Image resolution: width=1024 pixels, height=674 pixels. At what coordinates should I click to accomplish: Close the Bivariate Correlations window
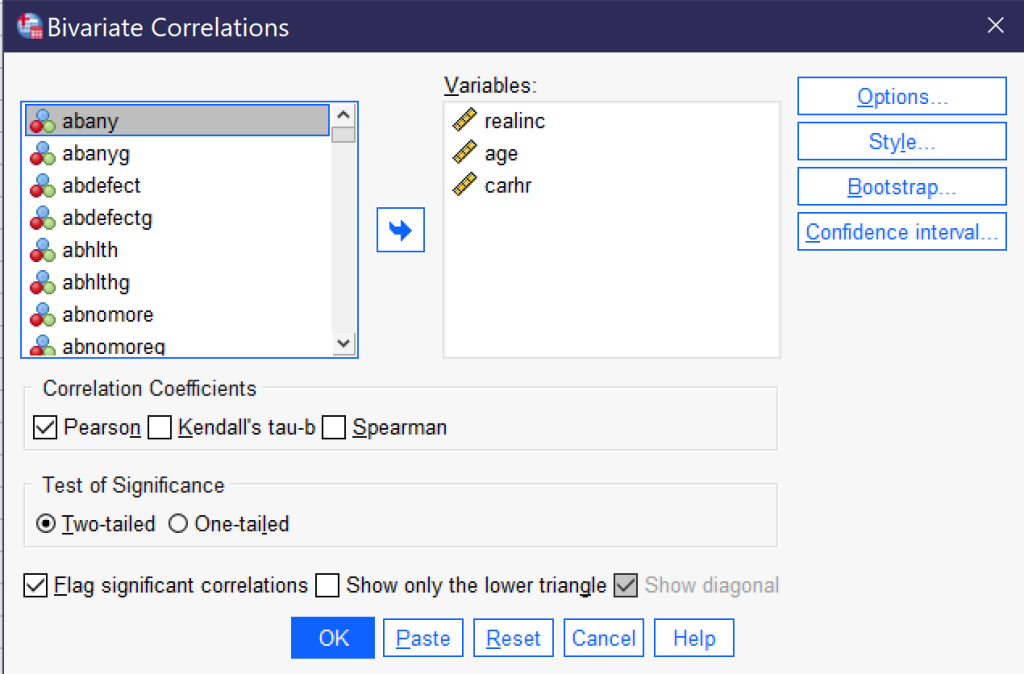click(x=995, y=25)
